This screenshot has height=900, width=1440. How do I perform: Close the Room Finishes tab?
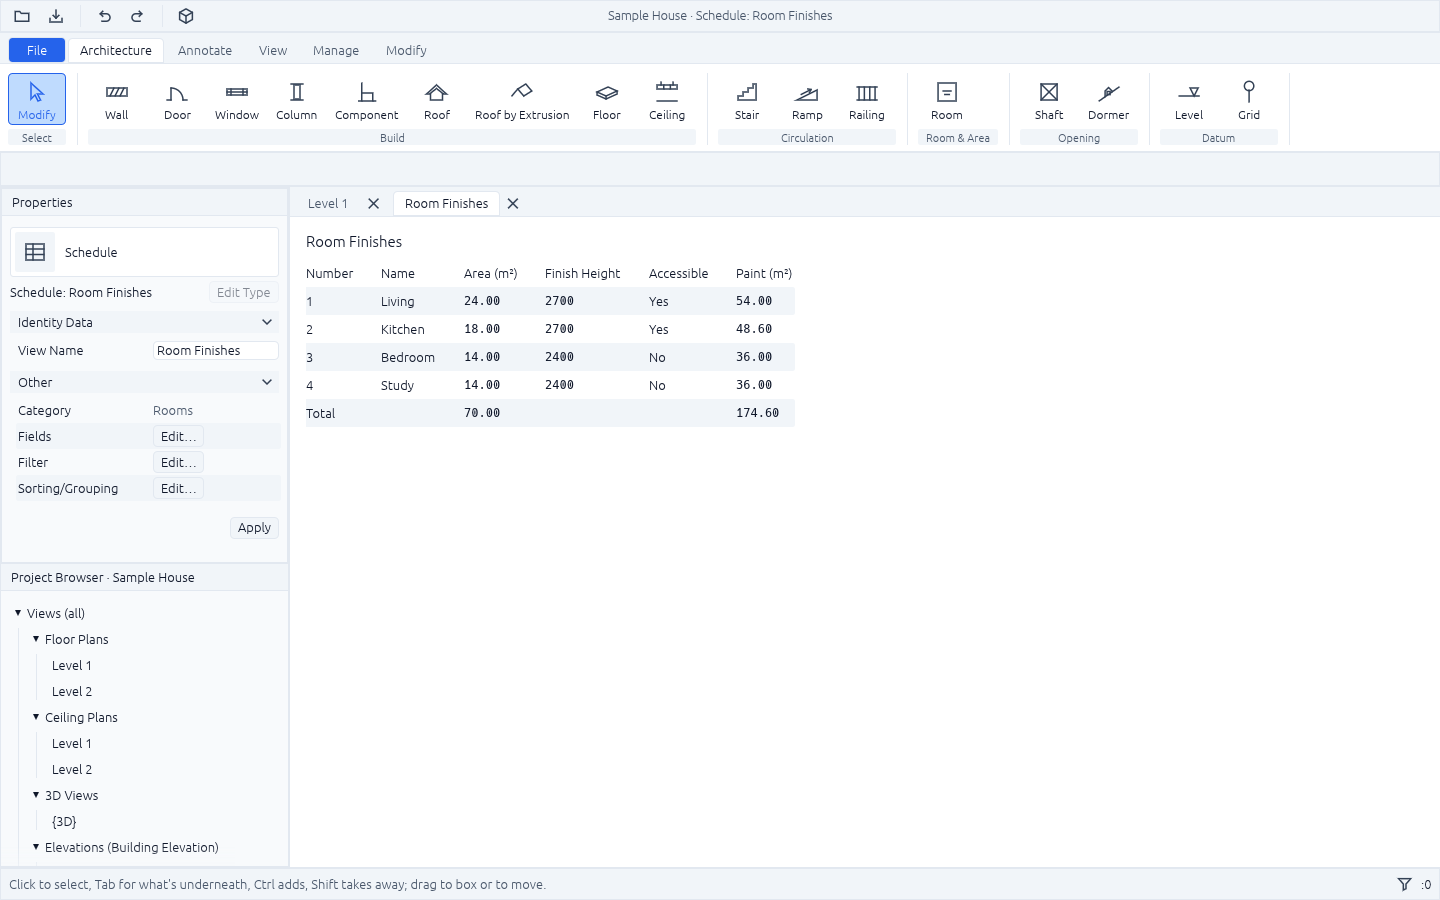pos(513,203)
